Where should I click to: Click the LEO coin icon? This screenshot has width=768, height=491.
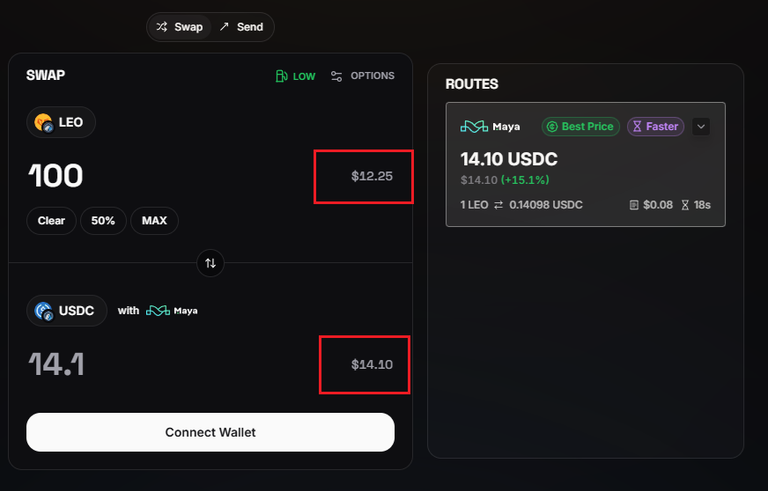pyautogui.click(x=43, y=123)
